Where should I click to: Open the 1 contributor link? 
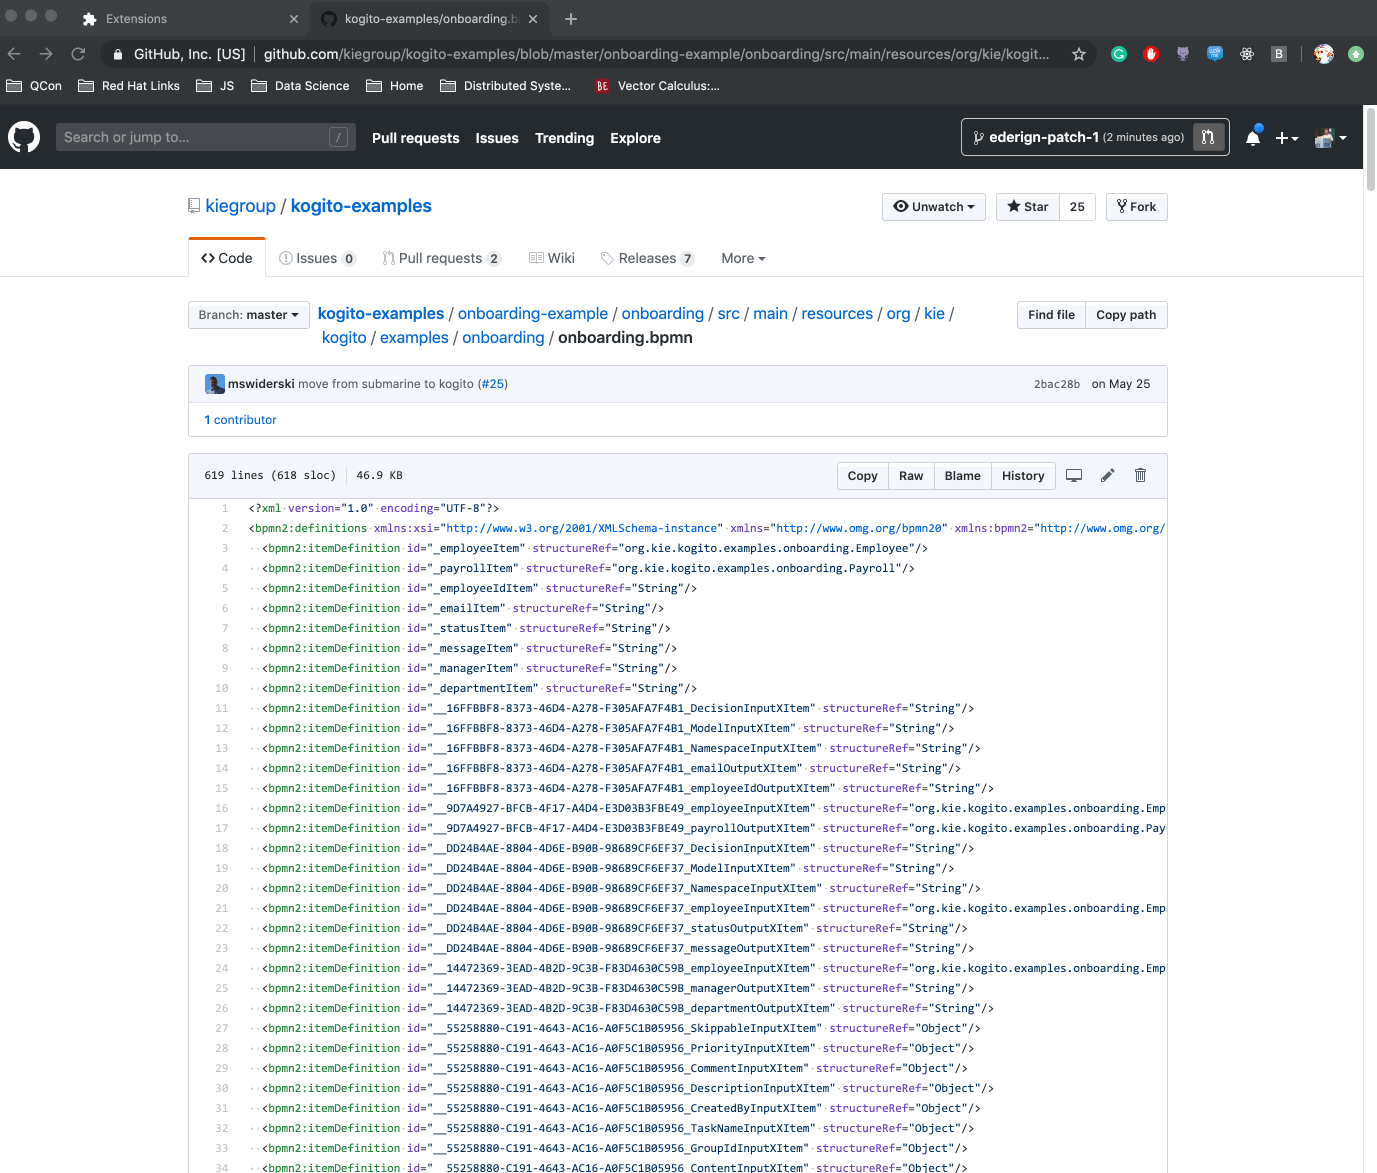tap(240, 420)
